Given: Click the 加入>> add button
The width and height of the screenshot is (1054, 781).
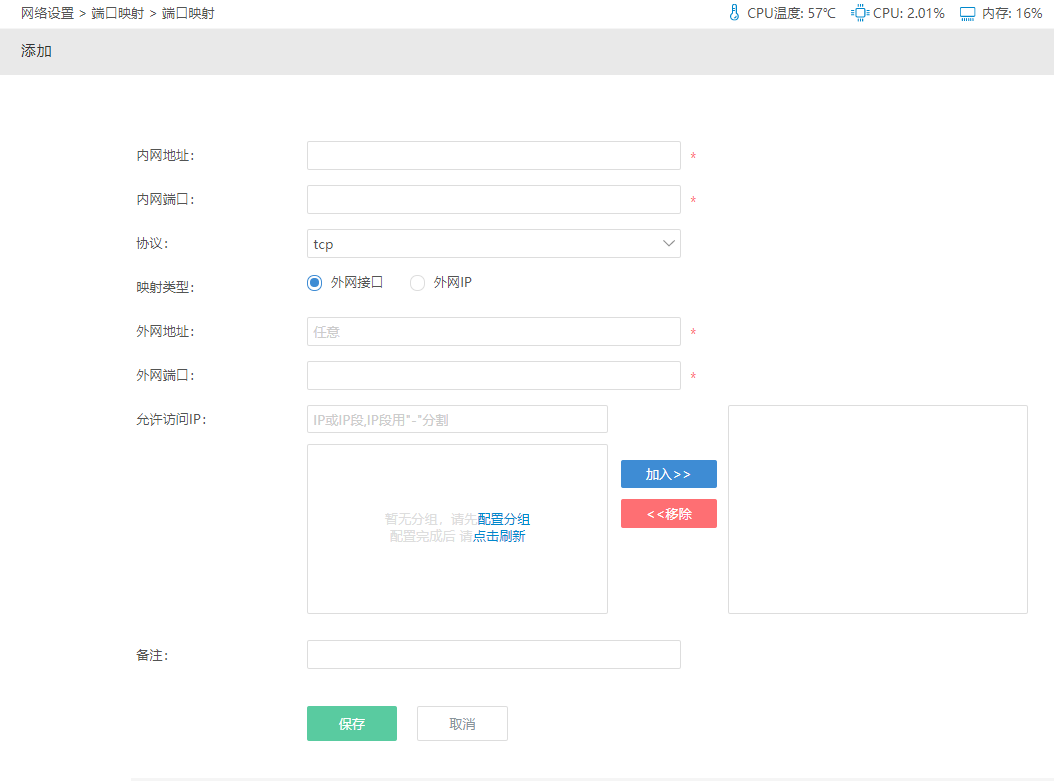Looking at the screenshot, I should [x=668, y=473].
